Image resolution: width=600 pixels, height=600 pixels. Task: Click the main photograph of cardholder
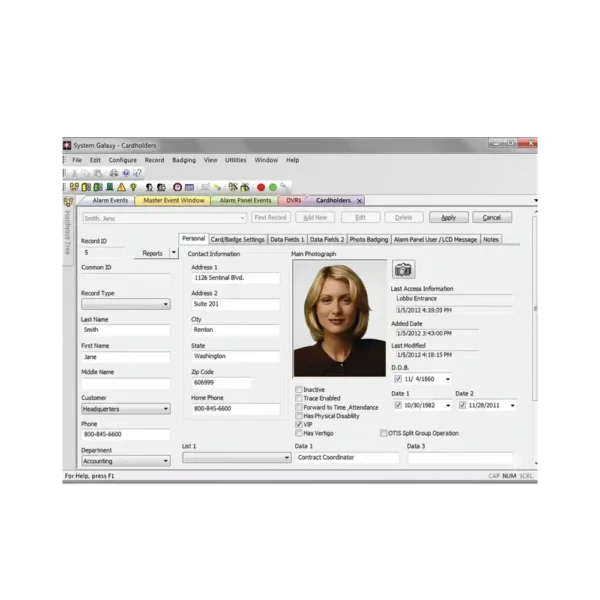point(340,319)
